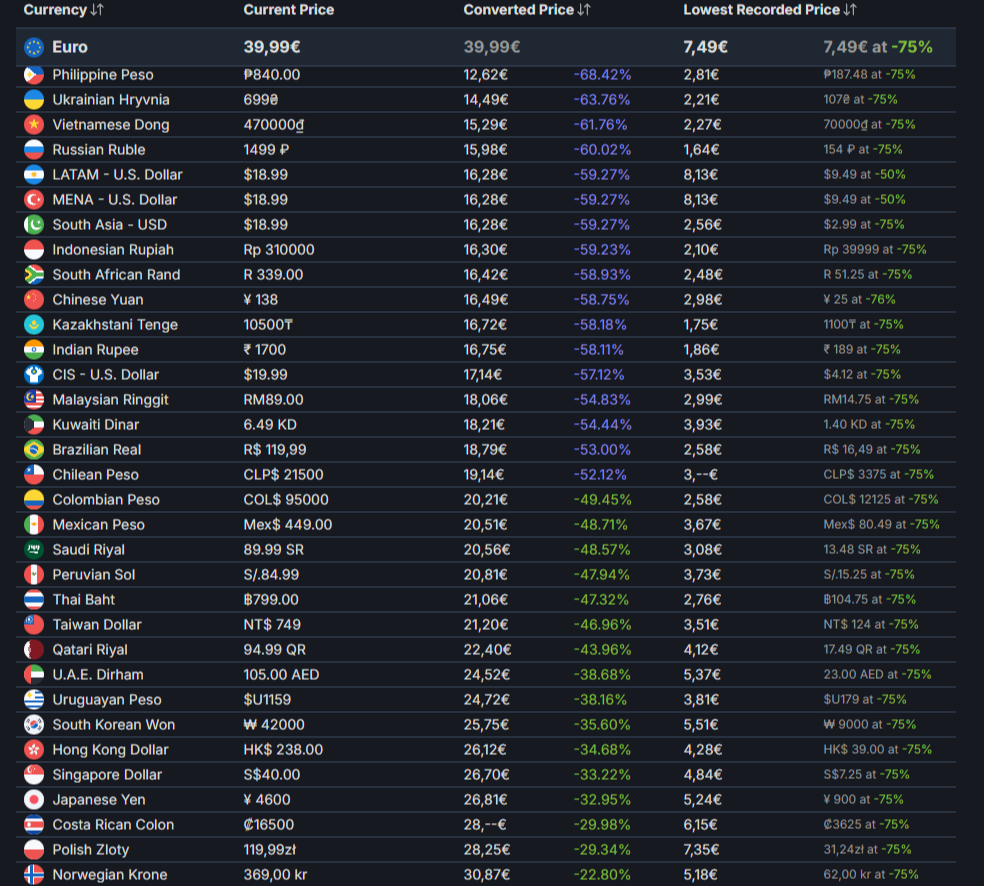Select the Philippine Peso currency name
The width and height of the screenshot is (984, 886).
103,75
